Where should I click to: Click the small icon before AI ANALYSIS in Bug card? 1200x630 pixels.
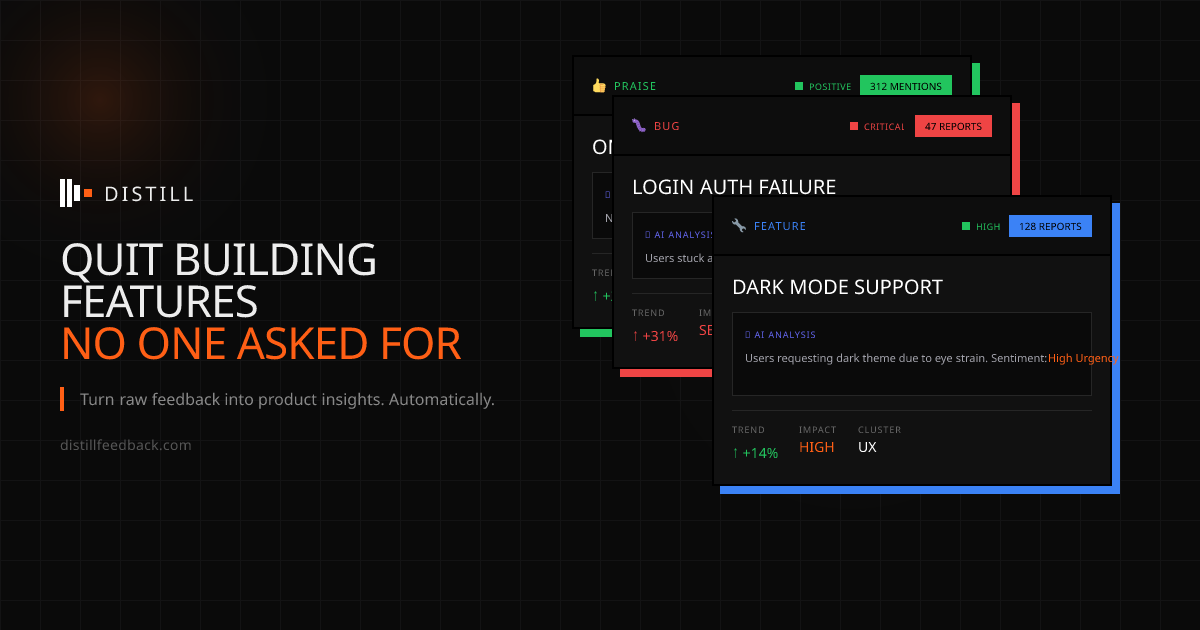648,235
